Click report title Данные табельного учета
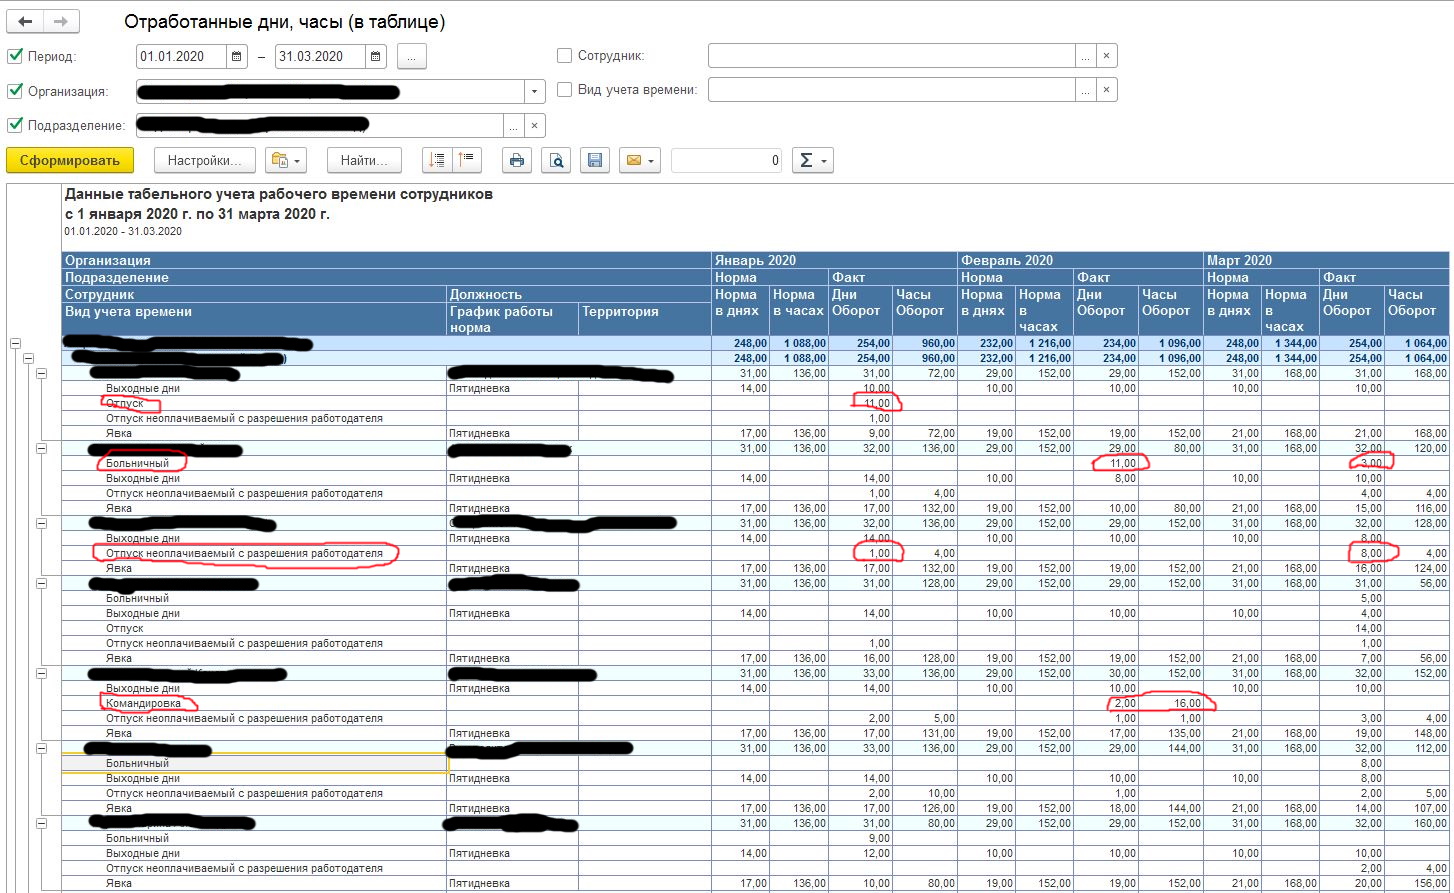 tap(278, 195)
